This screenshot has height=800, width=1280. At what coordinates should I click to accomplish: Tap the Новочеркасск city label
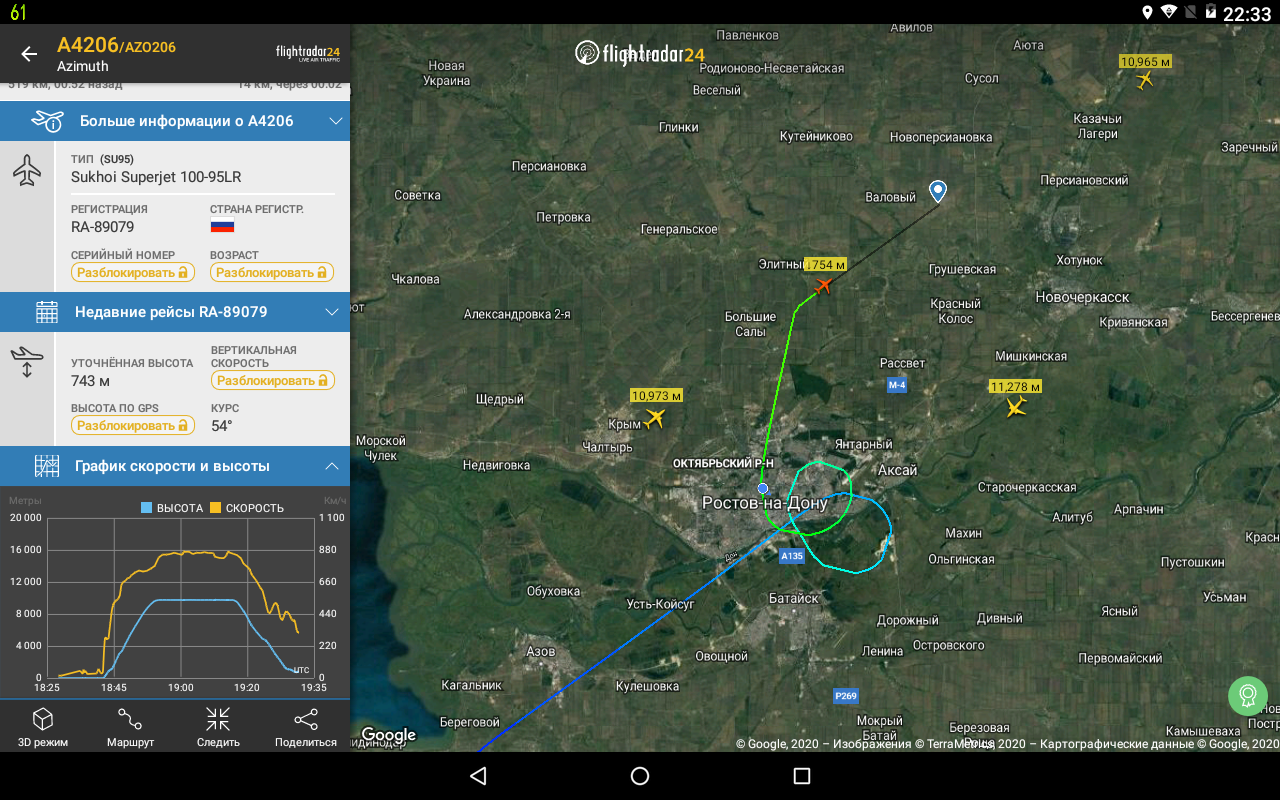1082,297
